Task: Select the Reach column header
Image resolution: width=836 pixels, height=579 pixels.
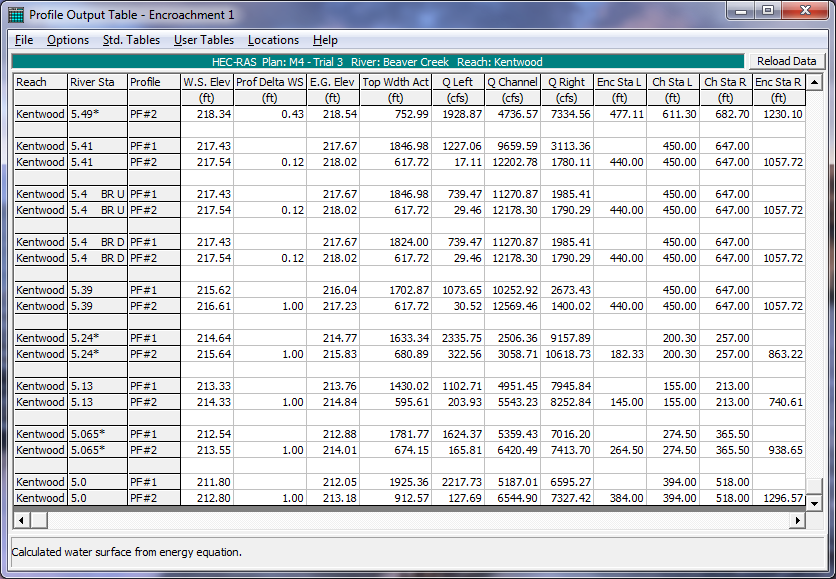Action: point(40,82)
